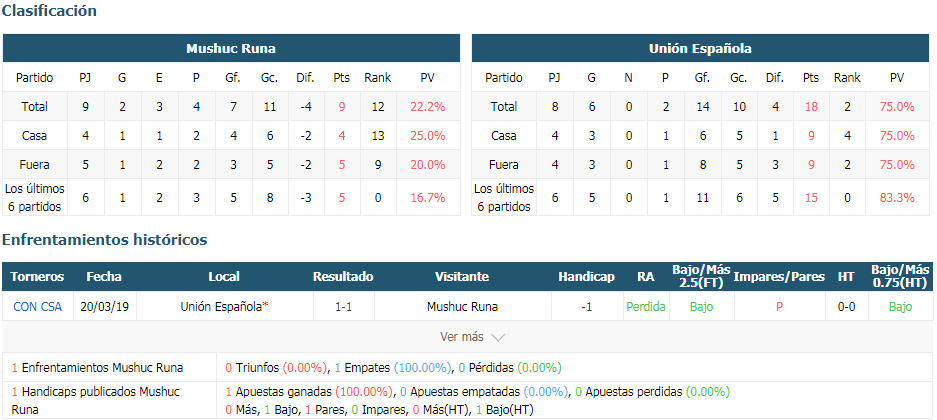Expand the Ver más chevron arrow
Image resolution: width=937 pixels, height=420 pixels.
[498, 338]
